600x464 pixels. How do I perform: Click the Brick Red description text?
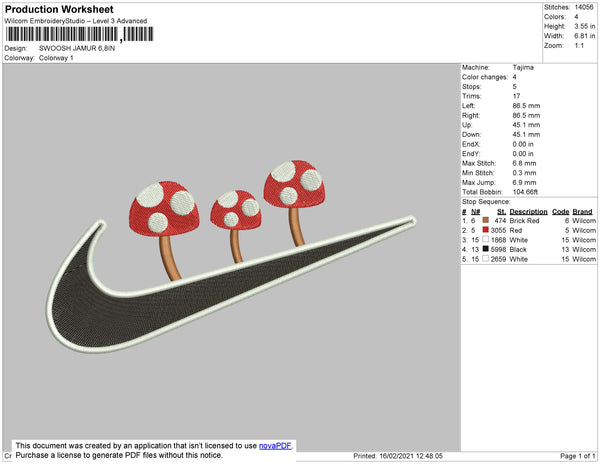coord(524,221)
